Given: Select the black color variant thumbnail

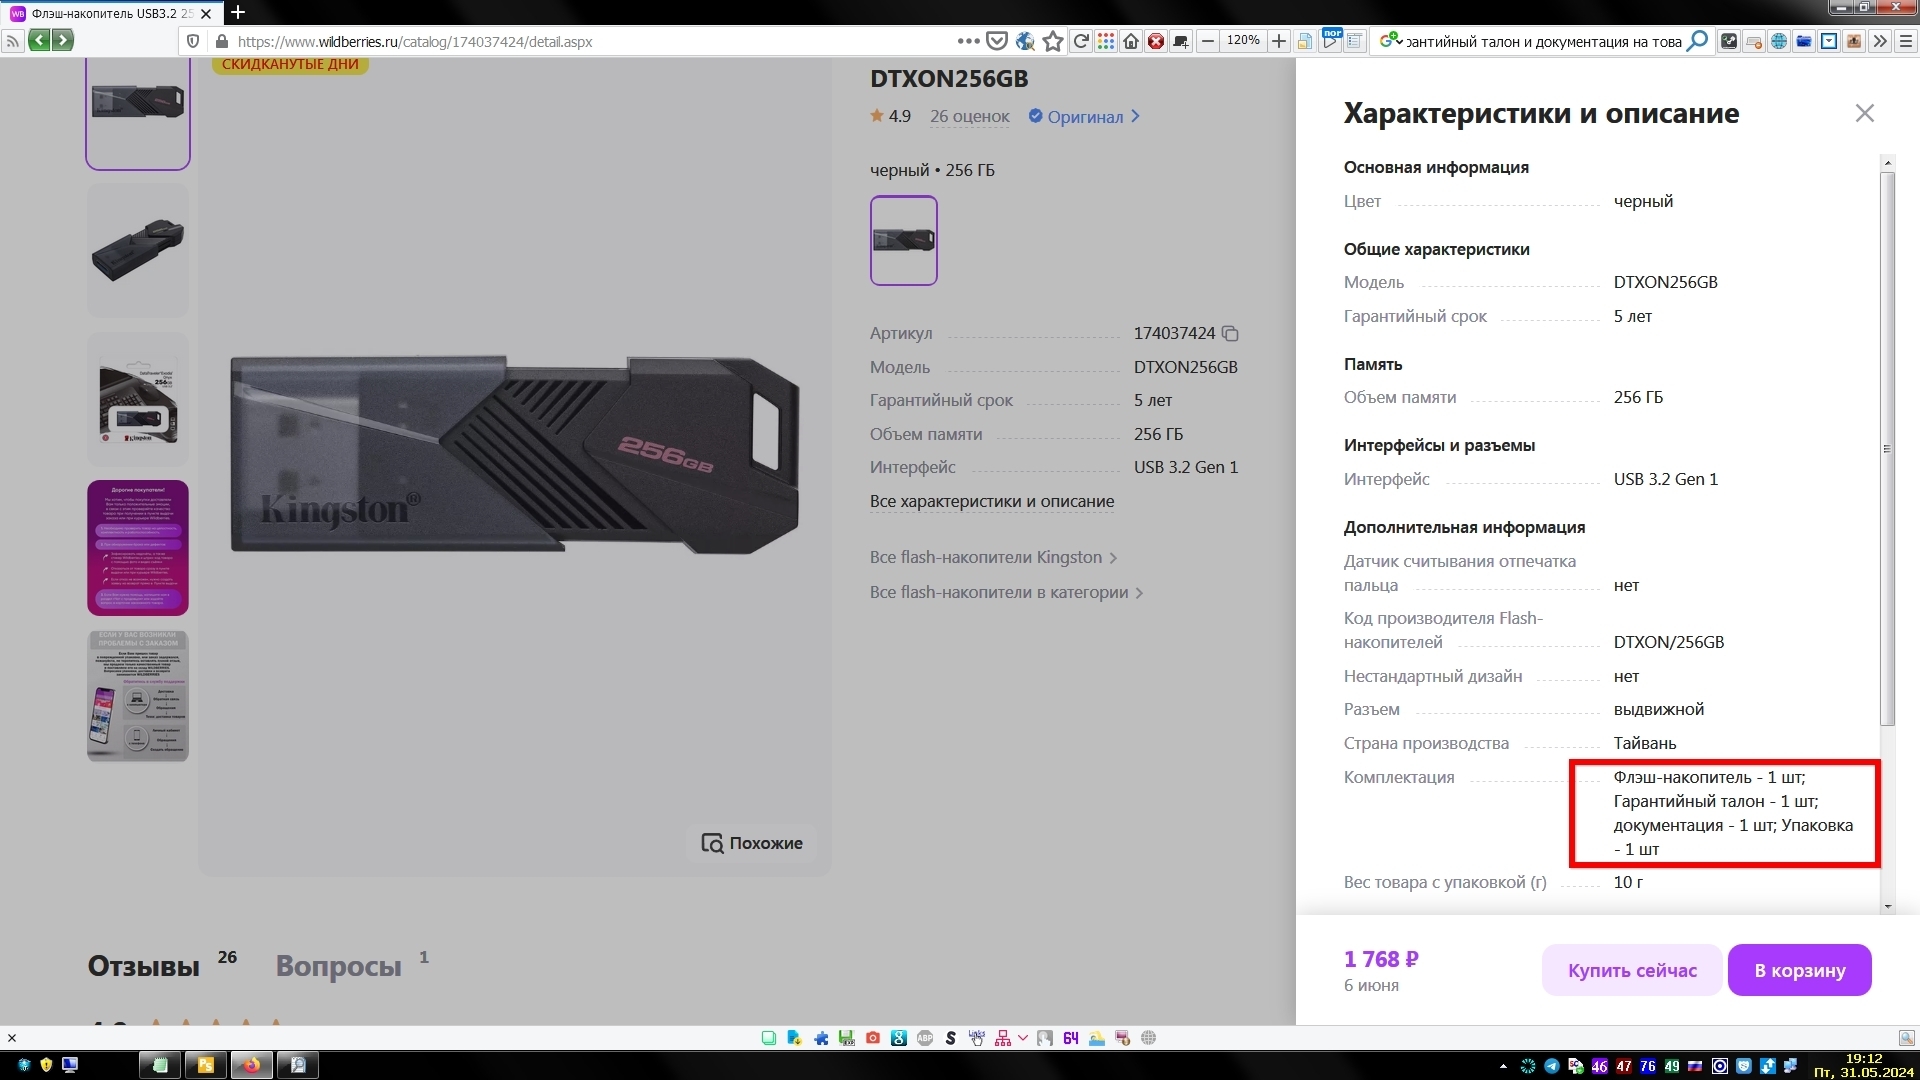Looking at the screenshot, I should pos(904,240).
